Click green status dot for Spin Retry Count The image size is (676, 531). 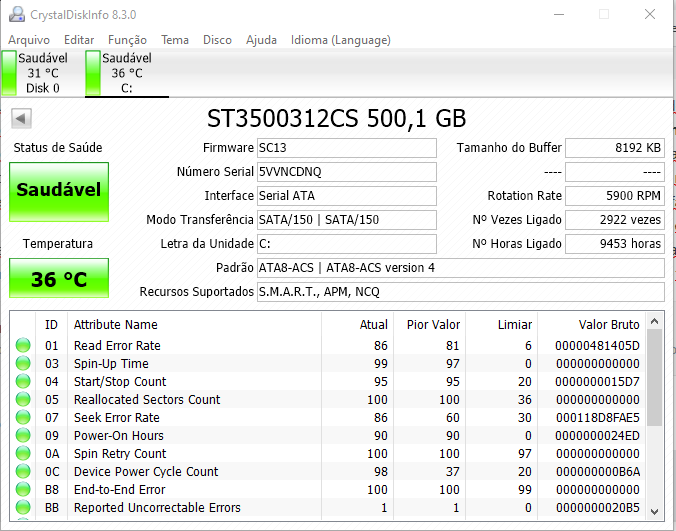coord(23,453)
